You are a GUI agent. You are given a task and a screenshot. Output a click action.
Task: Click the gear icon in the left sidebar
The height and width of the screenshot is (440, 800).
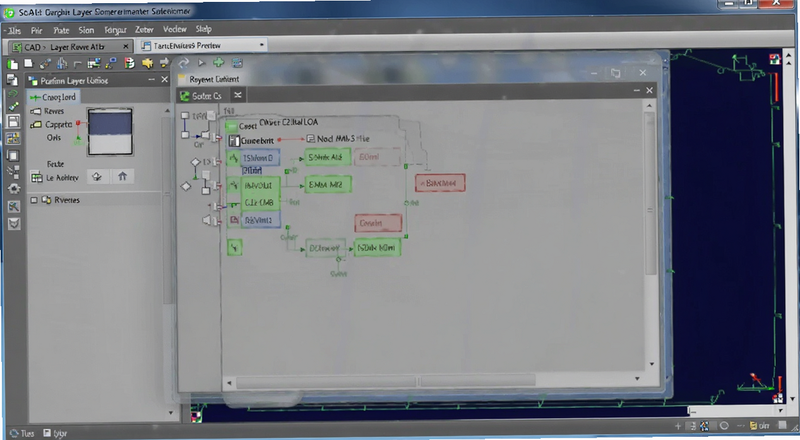pos(14,189)
